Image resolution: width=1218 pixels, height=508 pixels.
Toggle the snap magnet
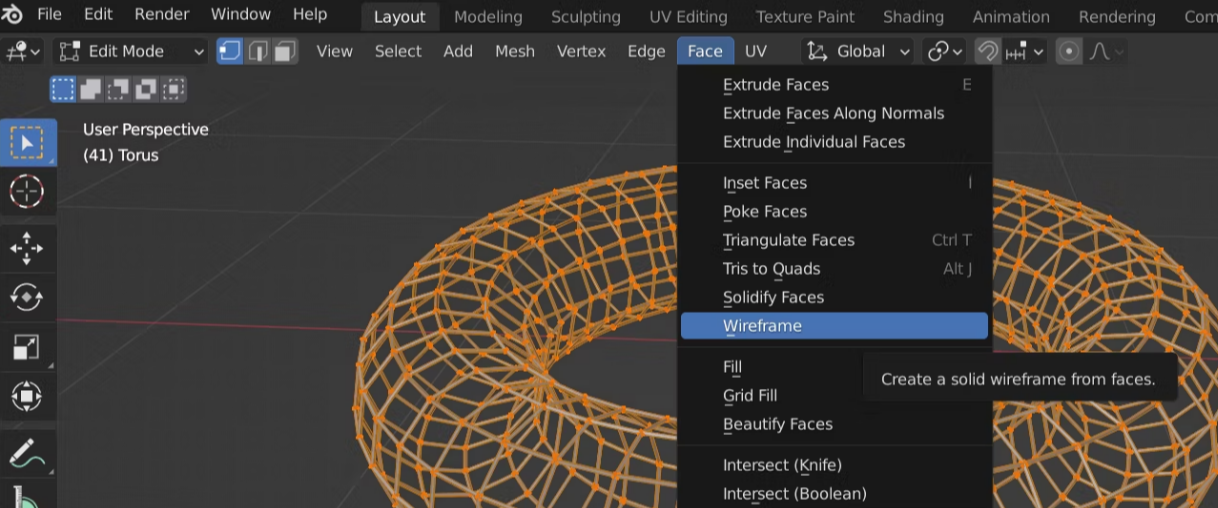pyautogui.click(x=988, y=52)
